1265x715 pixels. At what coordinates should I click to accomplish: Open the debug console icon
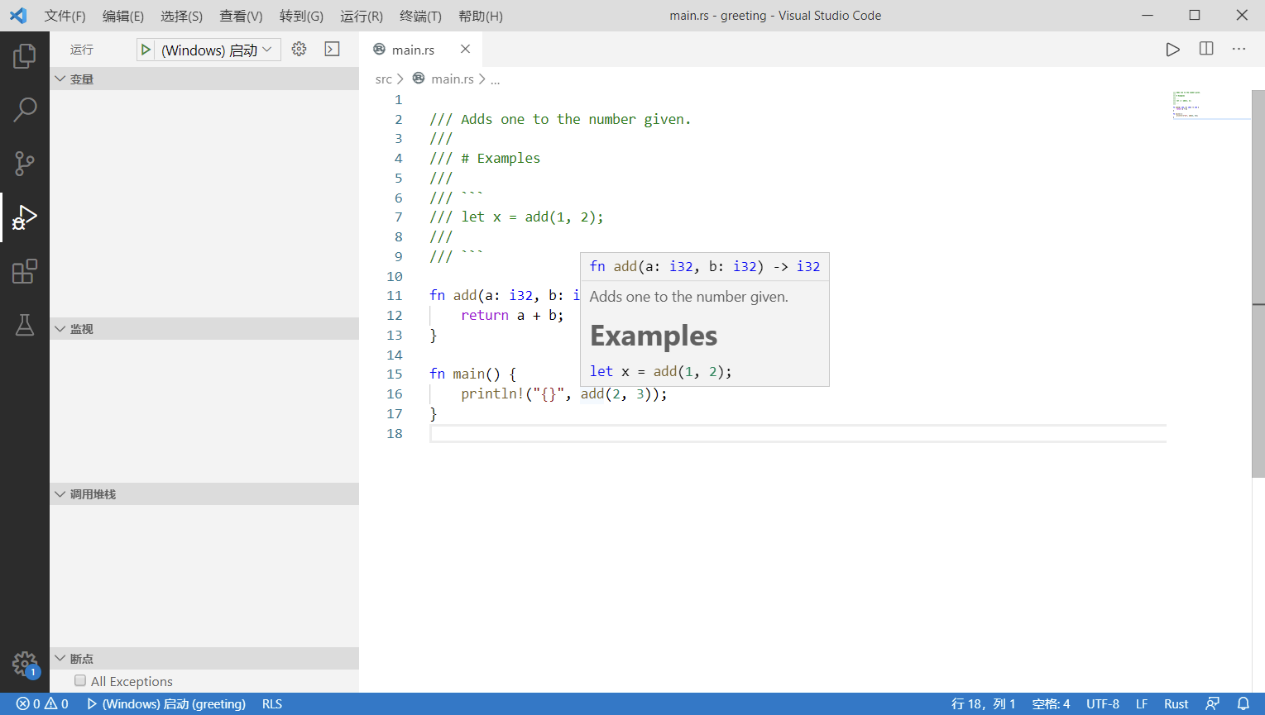click(332, 49)
